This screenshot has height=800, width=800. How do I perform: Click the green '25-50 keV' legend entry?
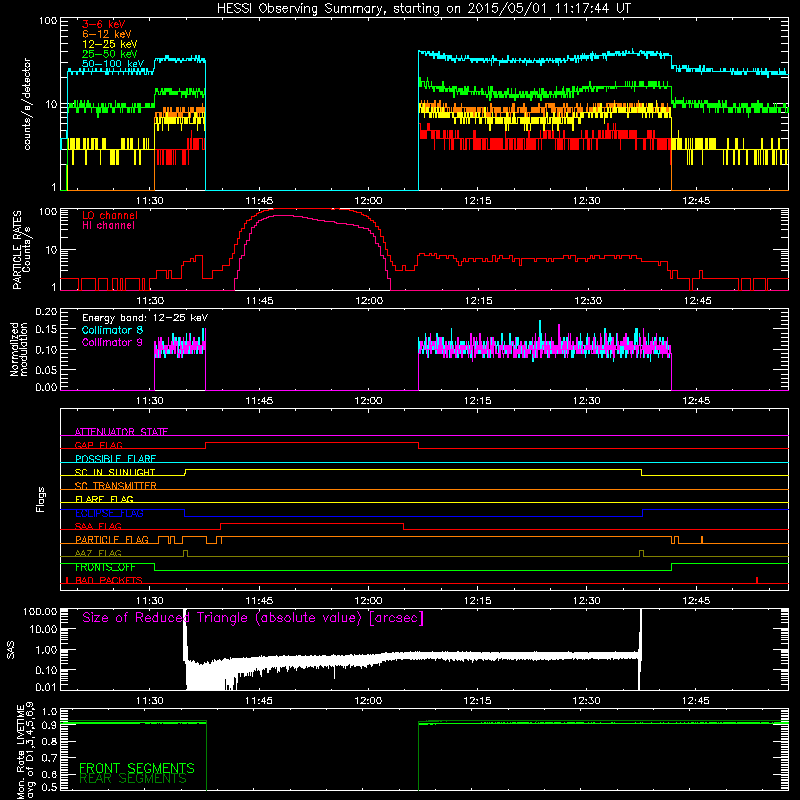110,54
